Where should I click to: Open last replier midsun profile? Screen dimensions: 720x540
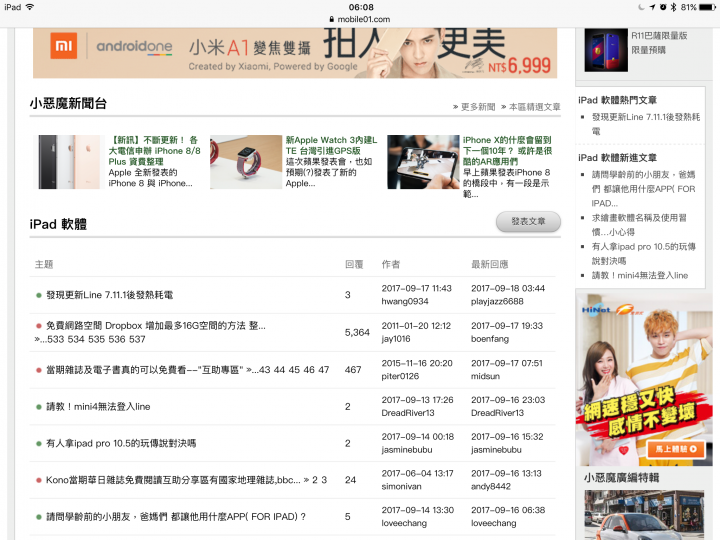point(485,376)
